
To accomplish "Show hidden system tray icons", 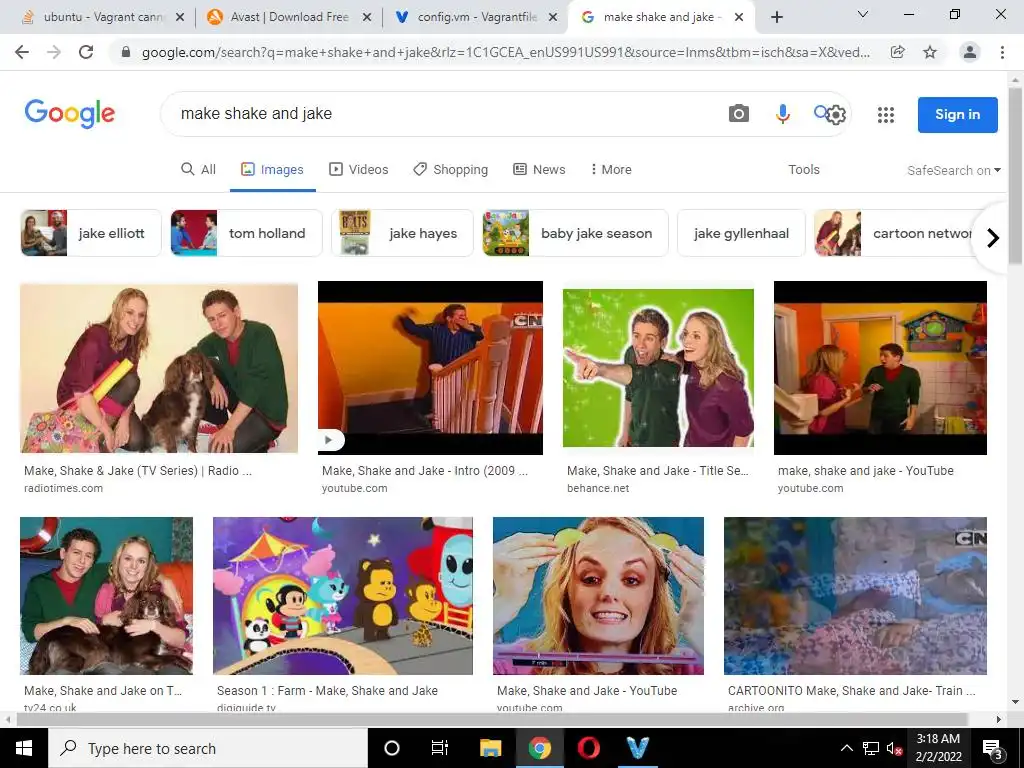I will 846,748.
